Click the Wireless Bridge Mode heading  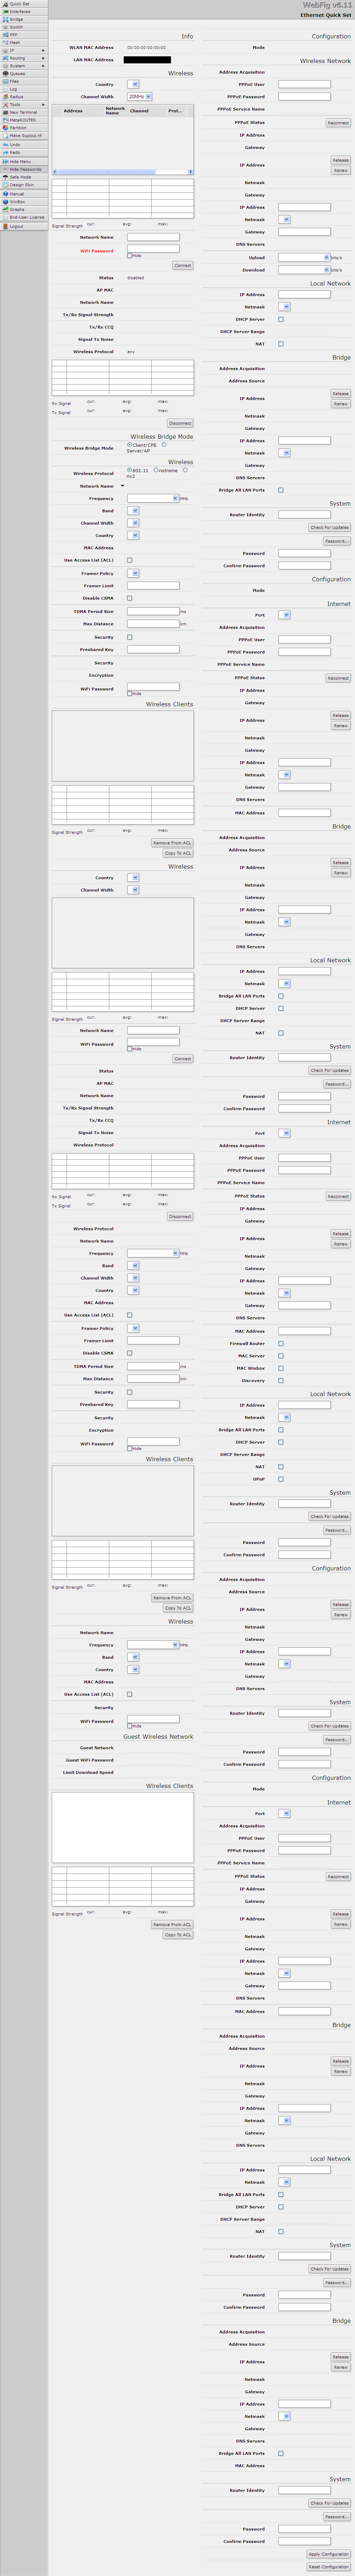coord(162,437)
